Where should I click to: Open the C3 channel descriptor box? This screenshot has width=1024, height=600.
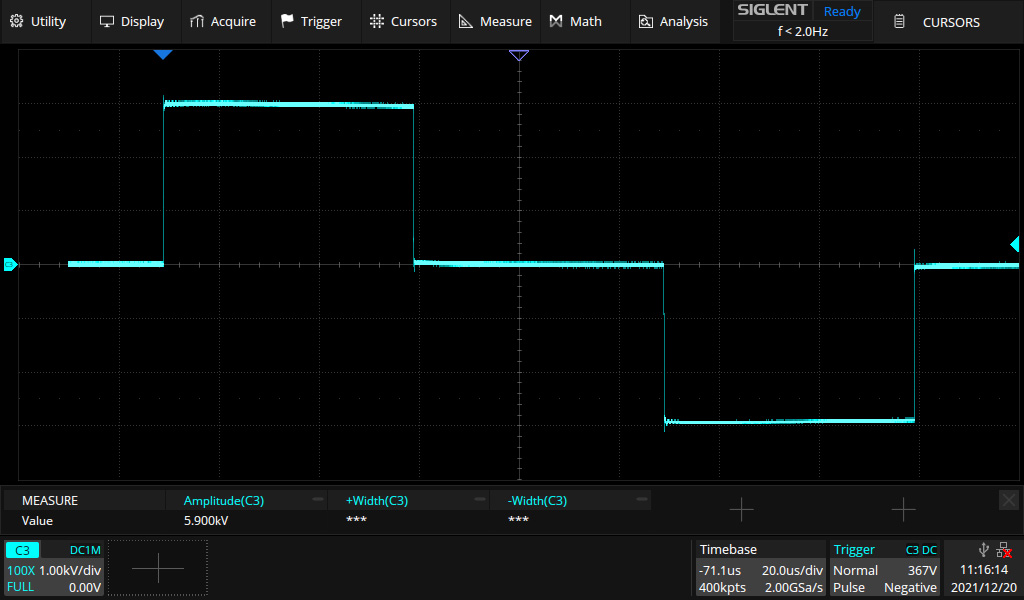(54, 568)
